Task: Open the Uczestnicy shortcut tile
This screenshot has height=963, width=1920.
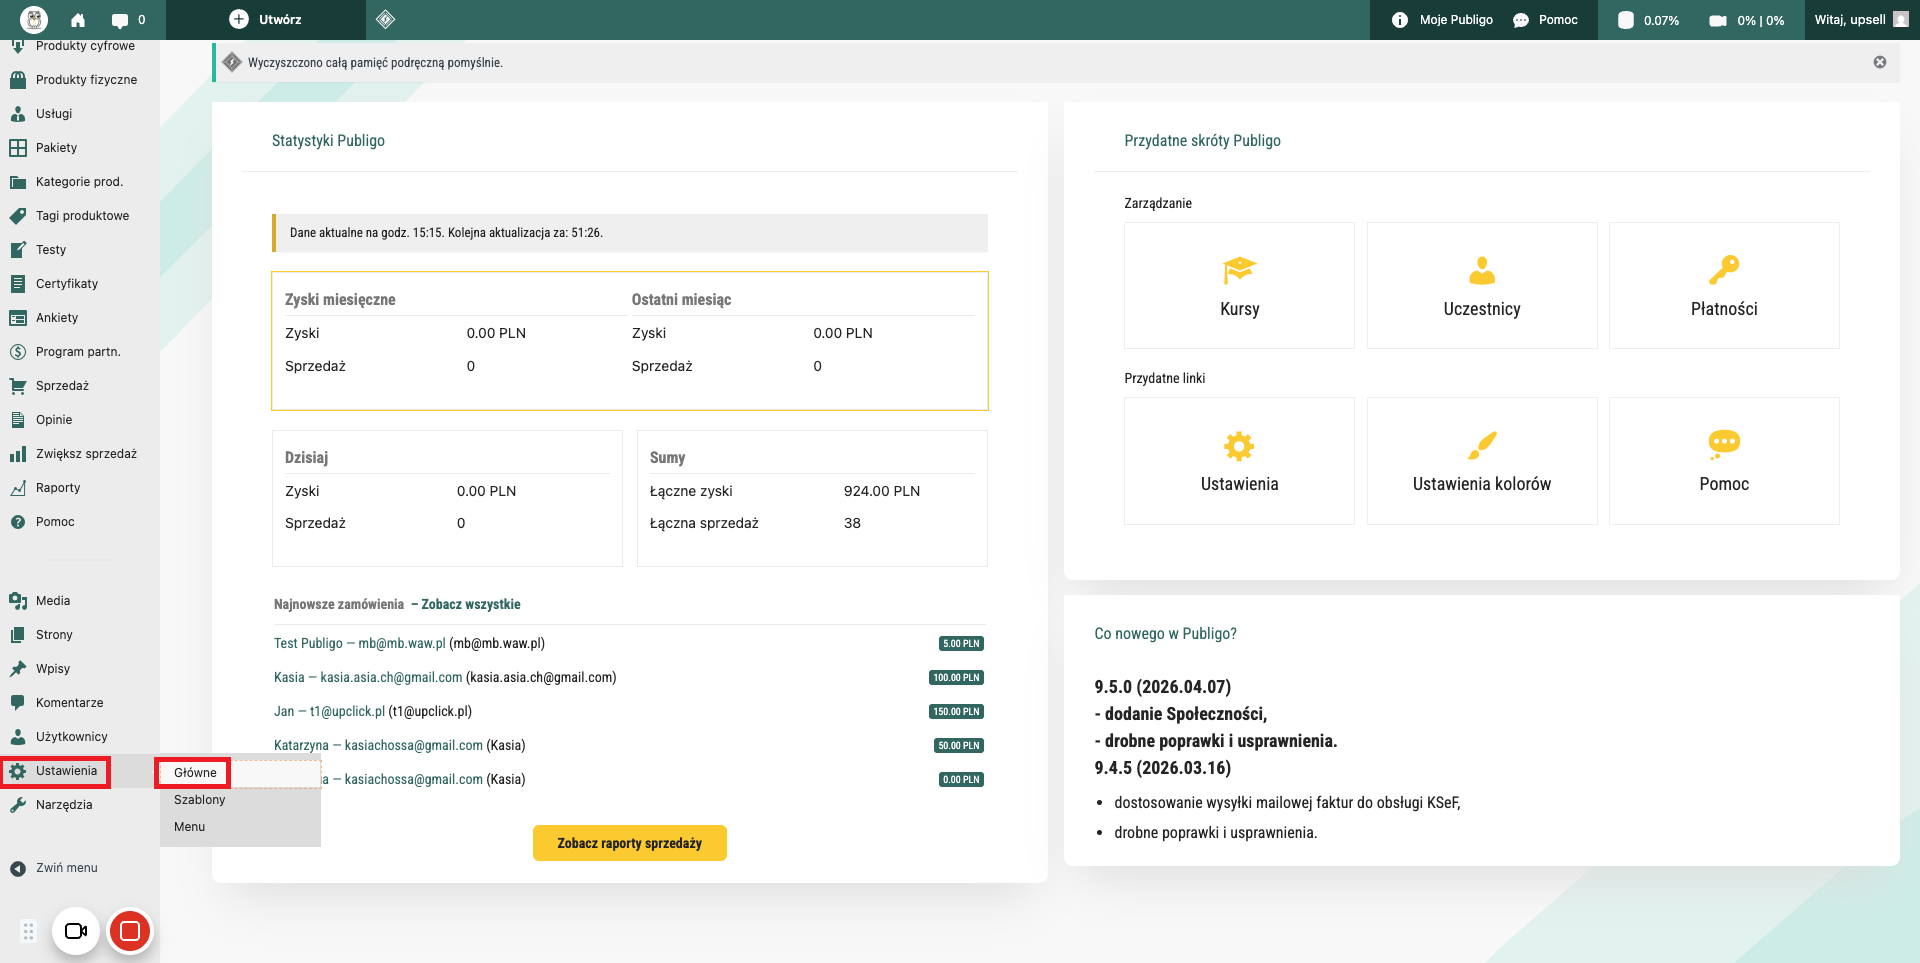Action: point(1481,286)
